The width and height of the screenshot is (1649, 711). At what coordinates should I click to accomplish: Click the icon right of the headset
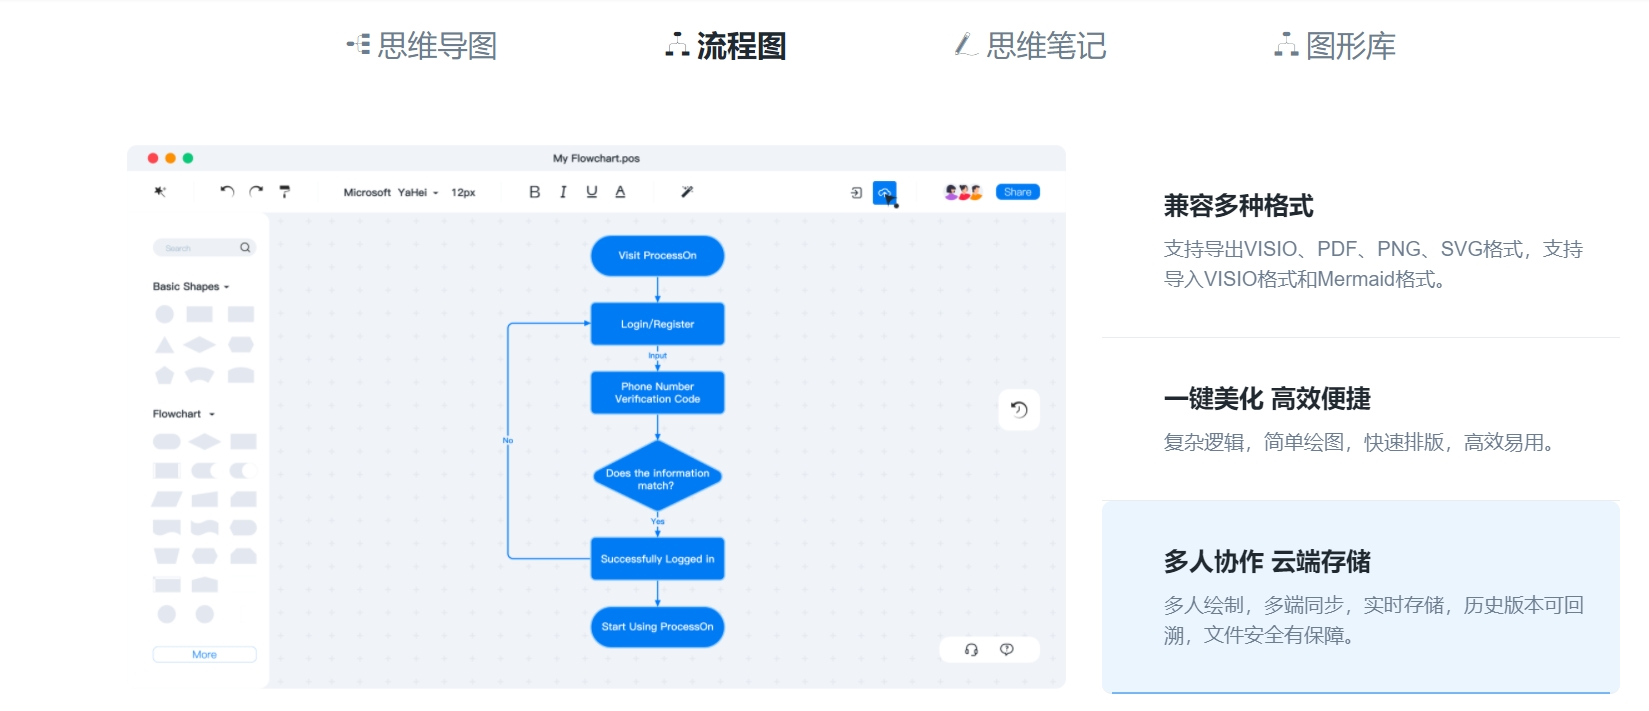pos(1007,649)
